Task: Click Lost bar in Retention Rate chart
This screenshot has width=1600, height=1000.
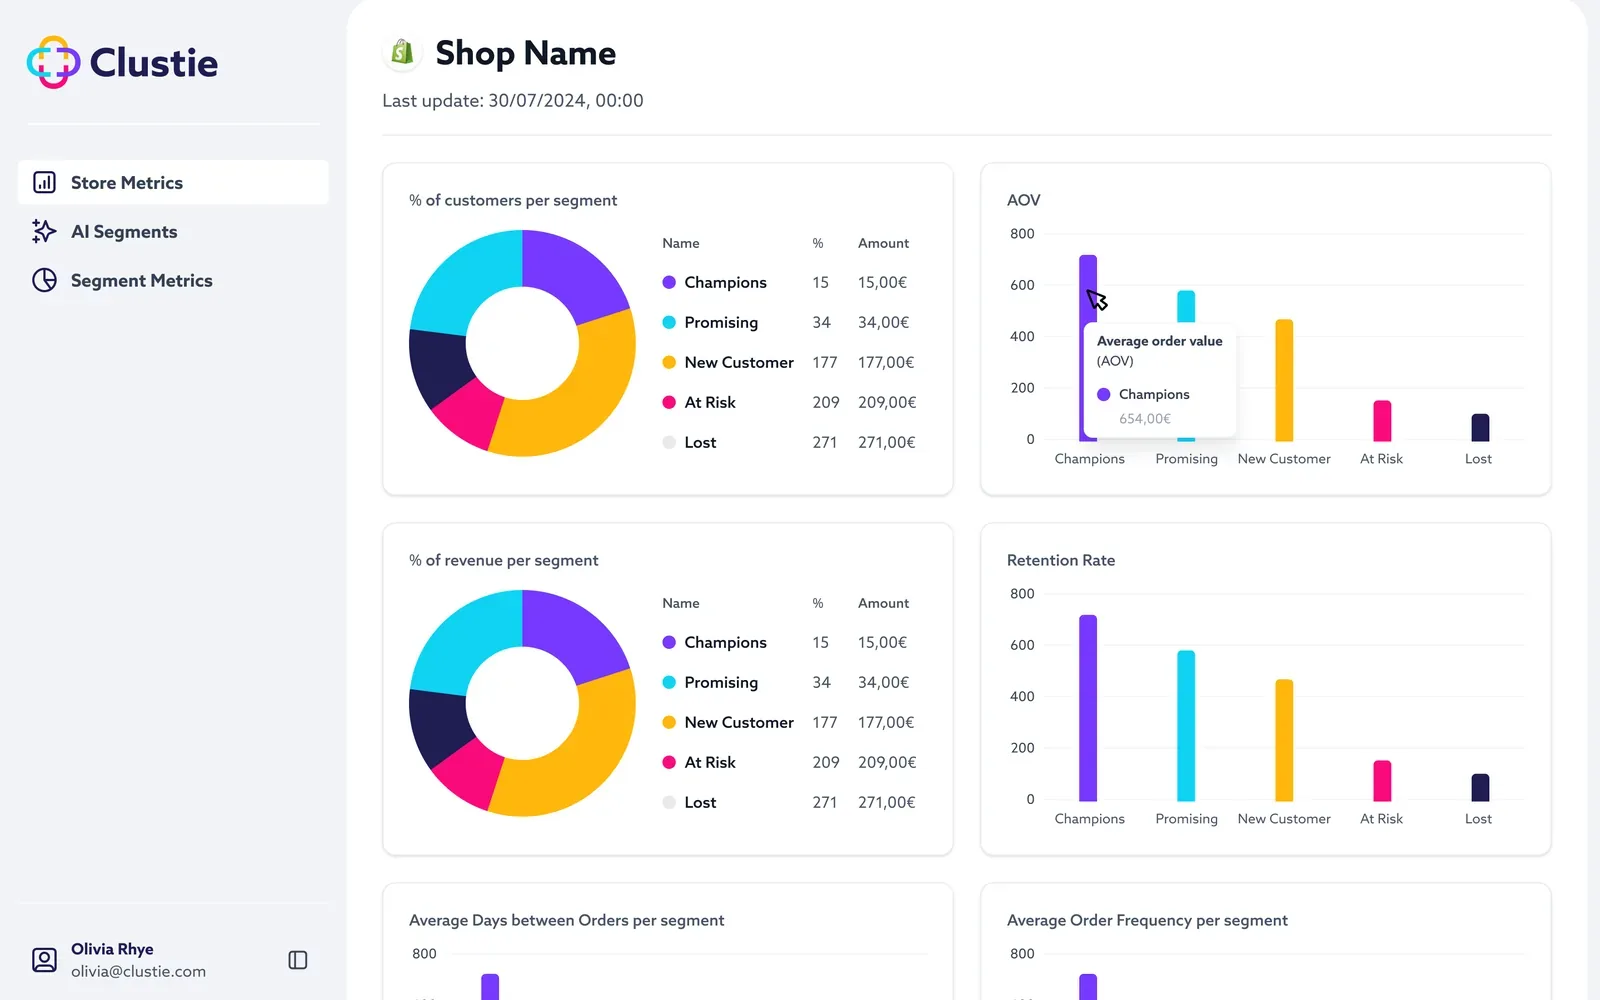Action: 1480,787
